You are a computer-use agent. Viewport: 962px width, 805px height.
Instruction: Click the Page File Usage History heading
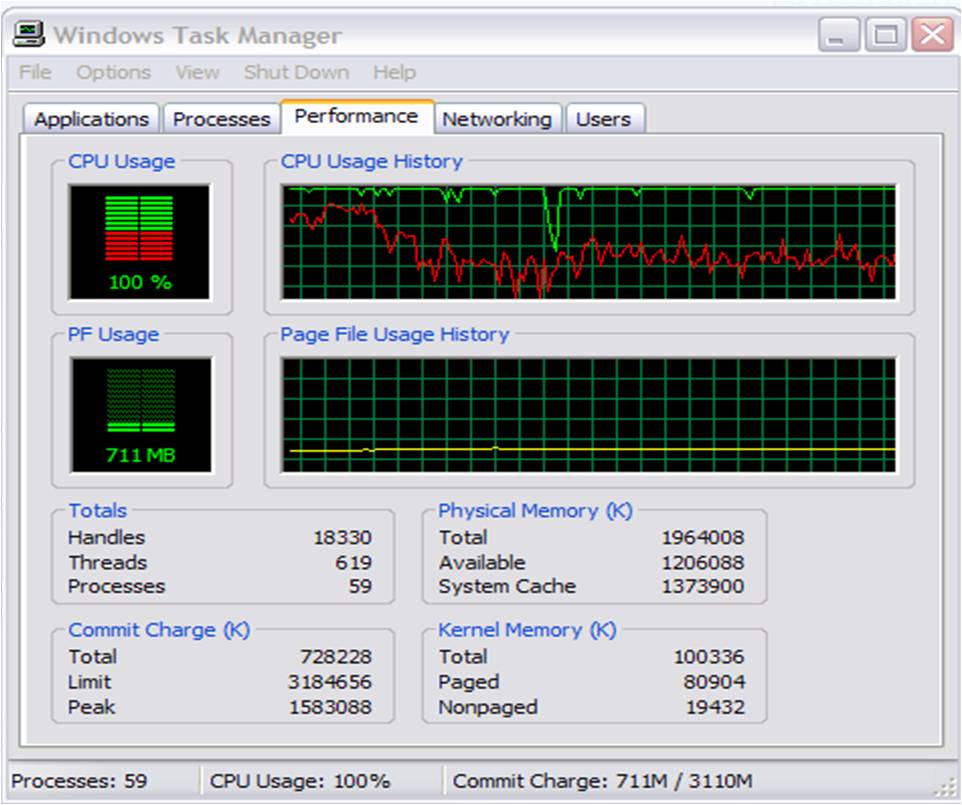pos(394,334)
